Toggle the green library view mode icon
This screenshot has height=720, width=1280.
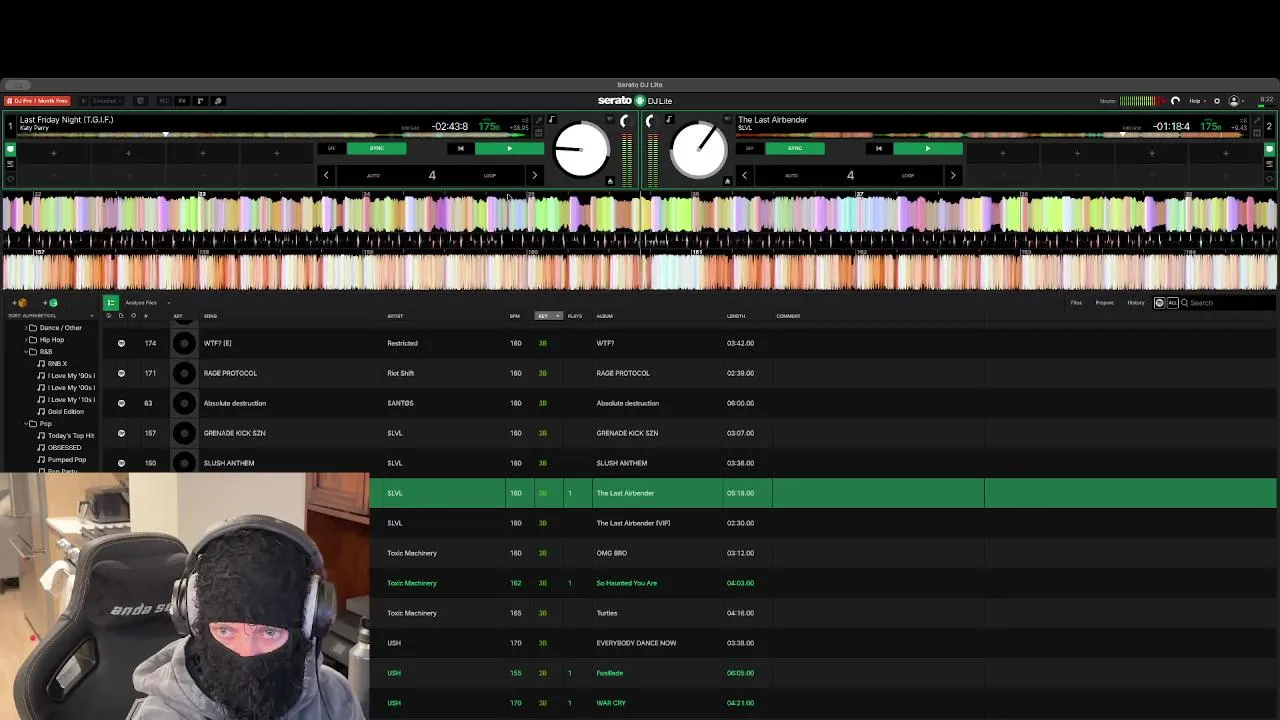(x=111, y=302)
